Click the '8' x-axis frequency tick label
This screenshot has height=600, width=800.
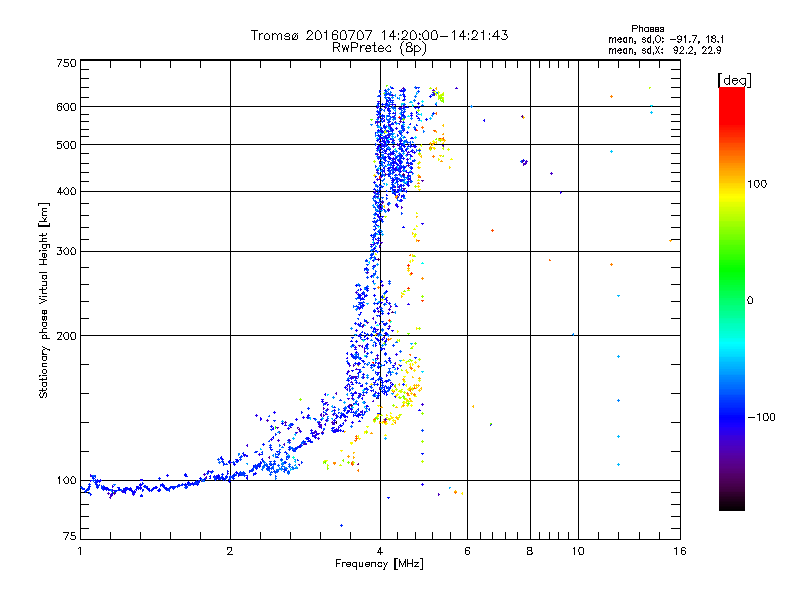530,551
